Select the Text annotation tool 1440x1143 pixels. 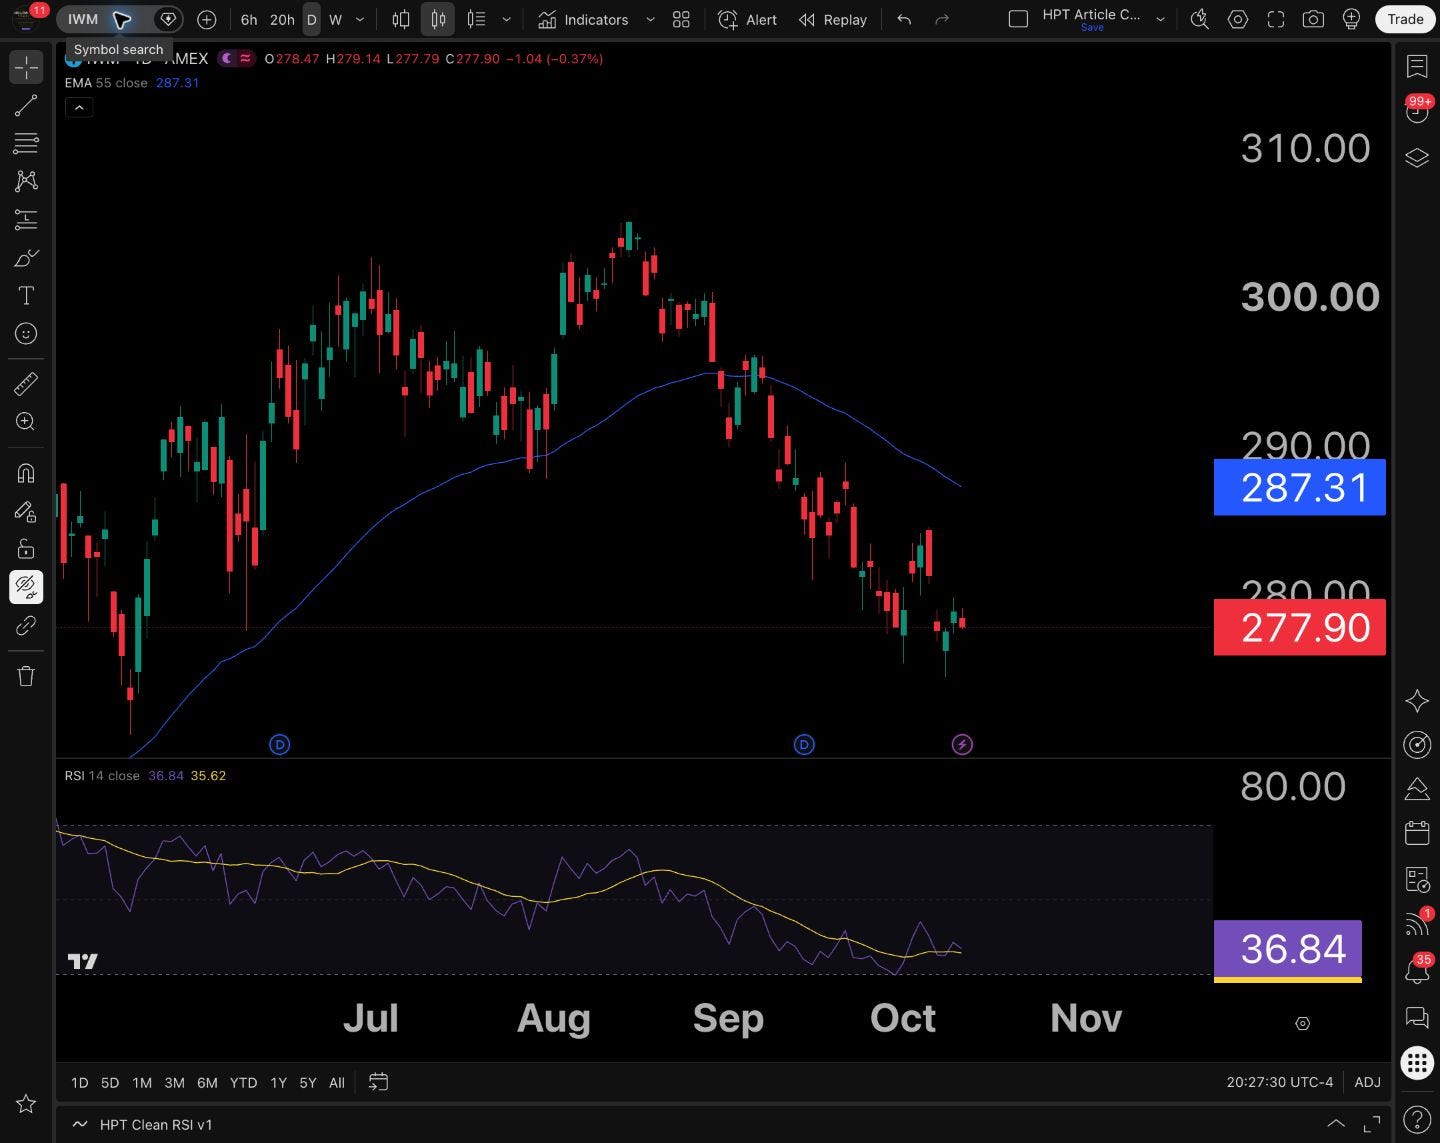point(26,296)
